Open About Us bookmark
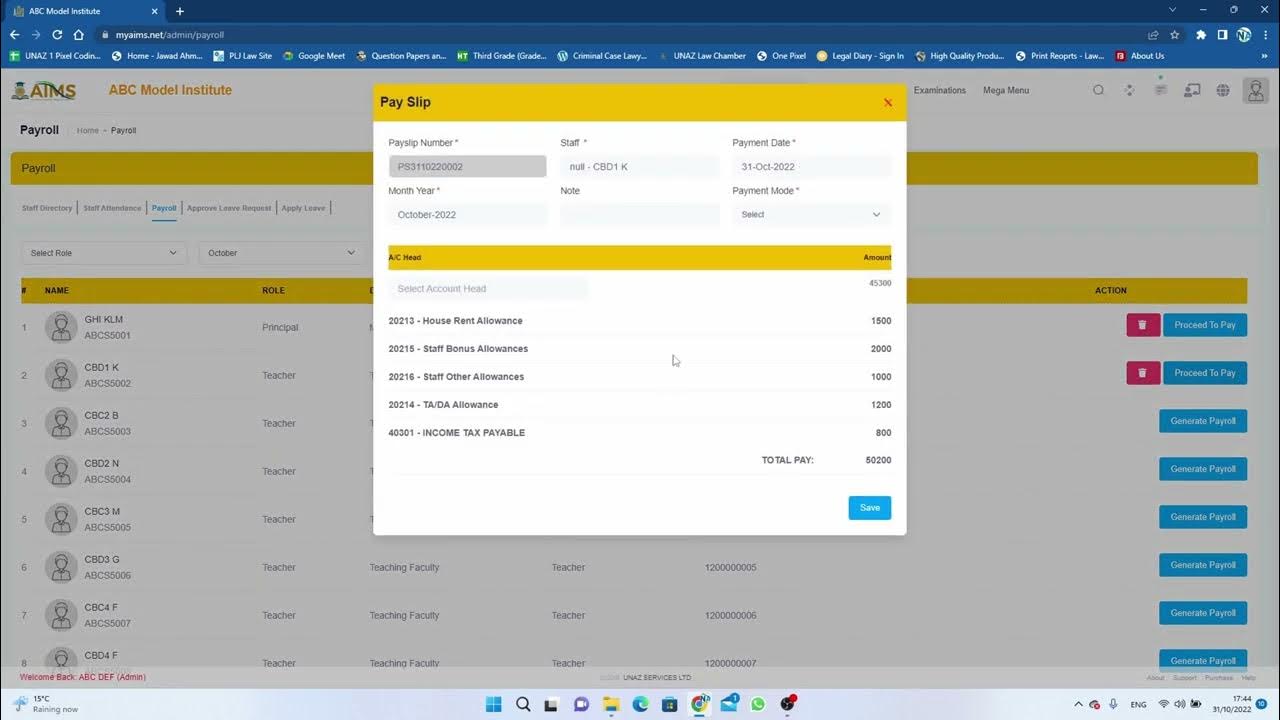This screenshot has height=720, width=1280. [1140, 56]
